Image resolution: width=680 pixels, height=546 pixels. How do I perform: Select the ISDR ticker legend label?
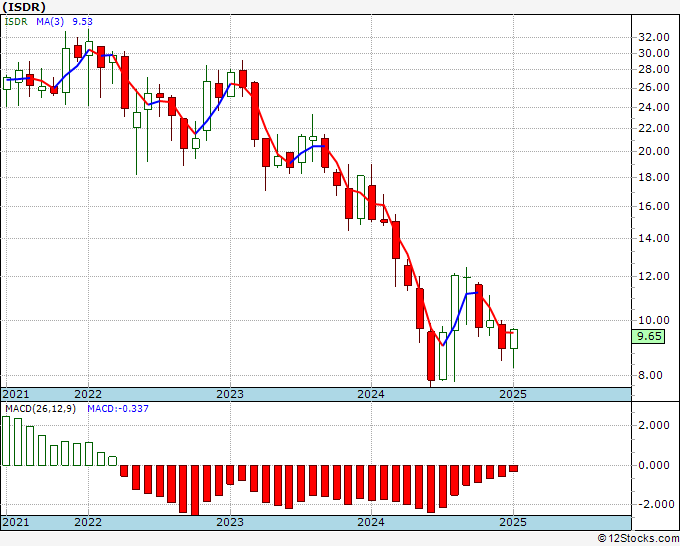click(x=16, y=22)
